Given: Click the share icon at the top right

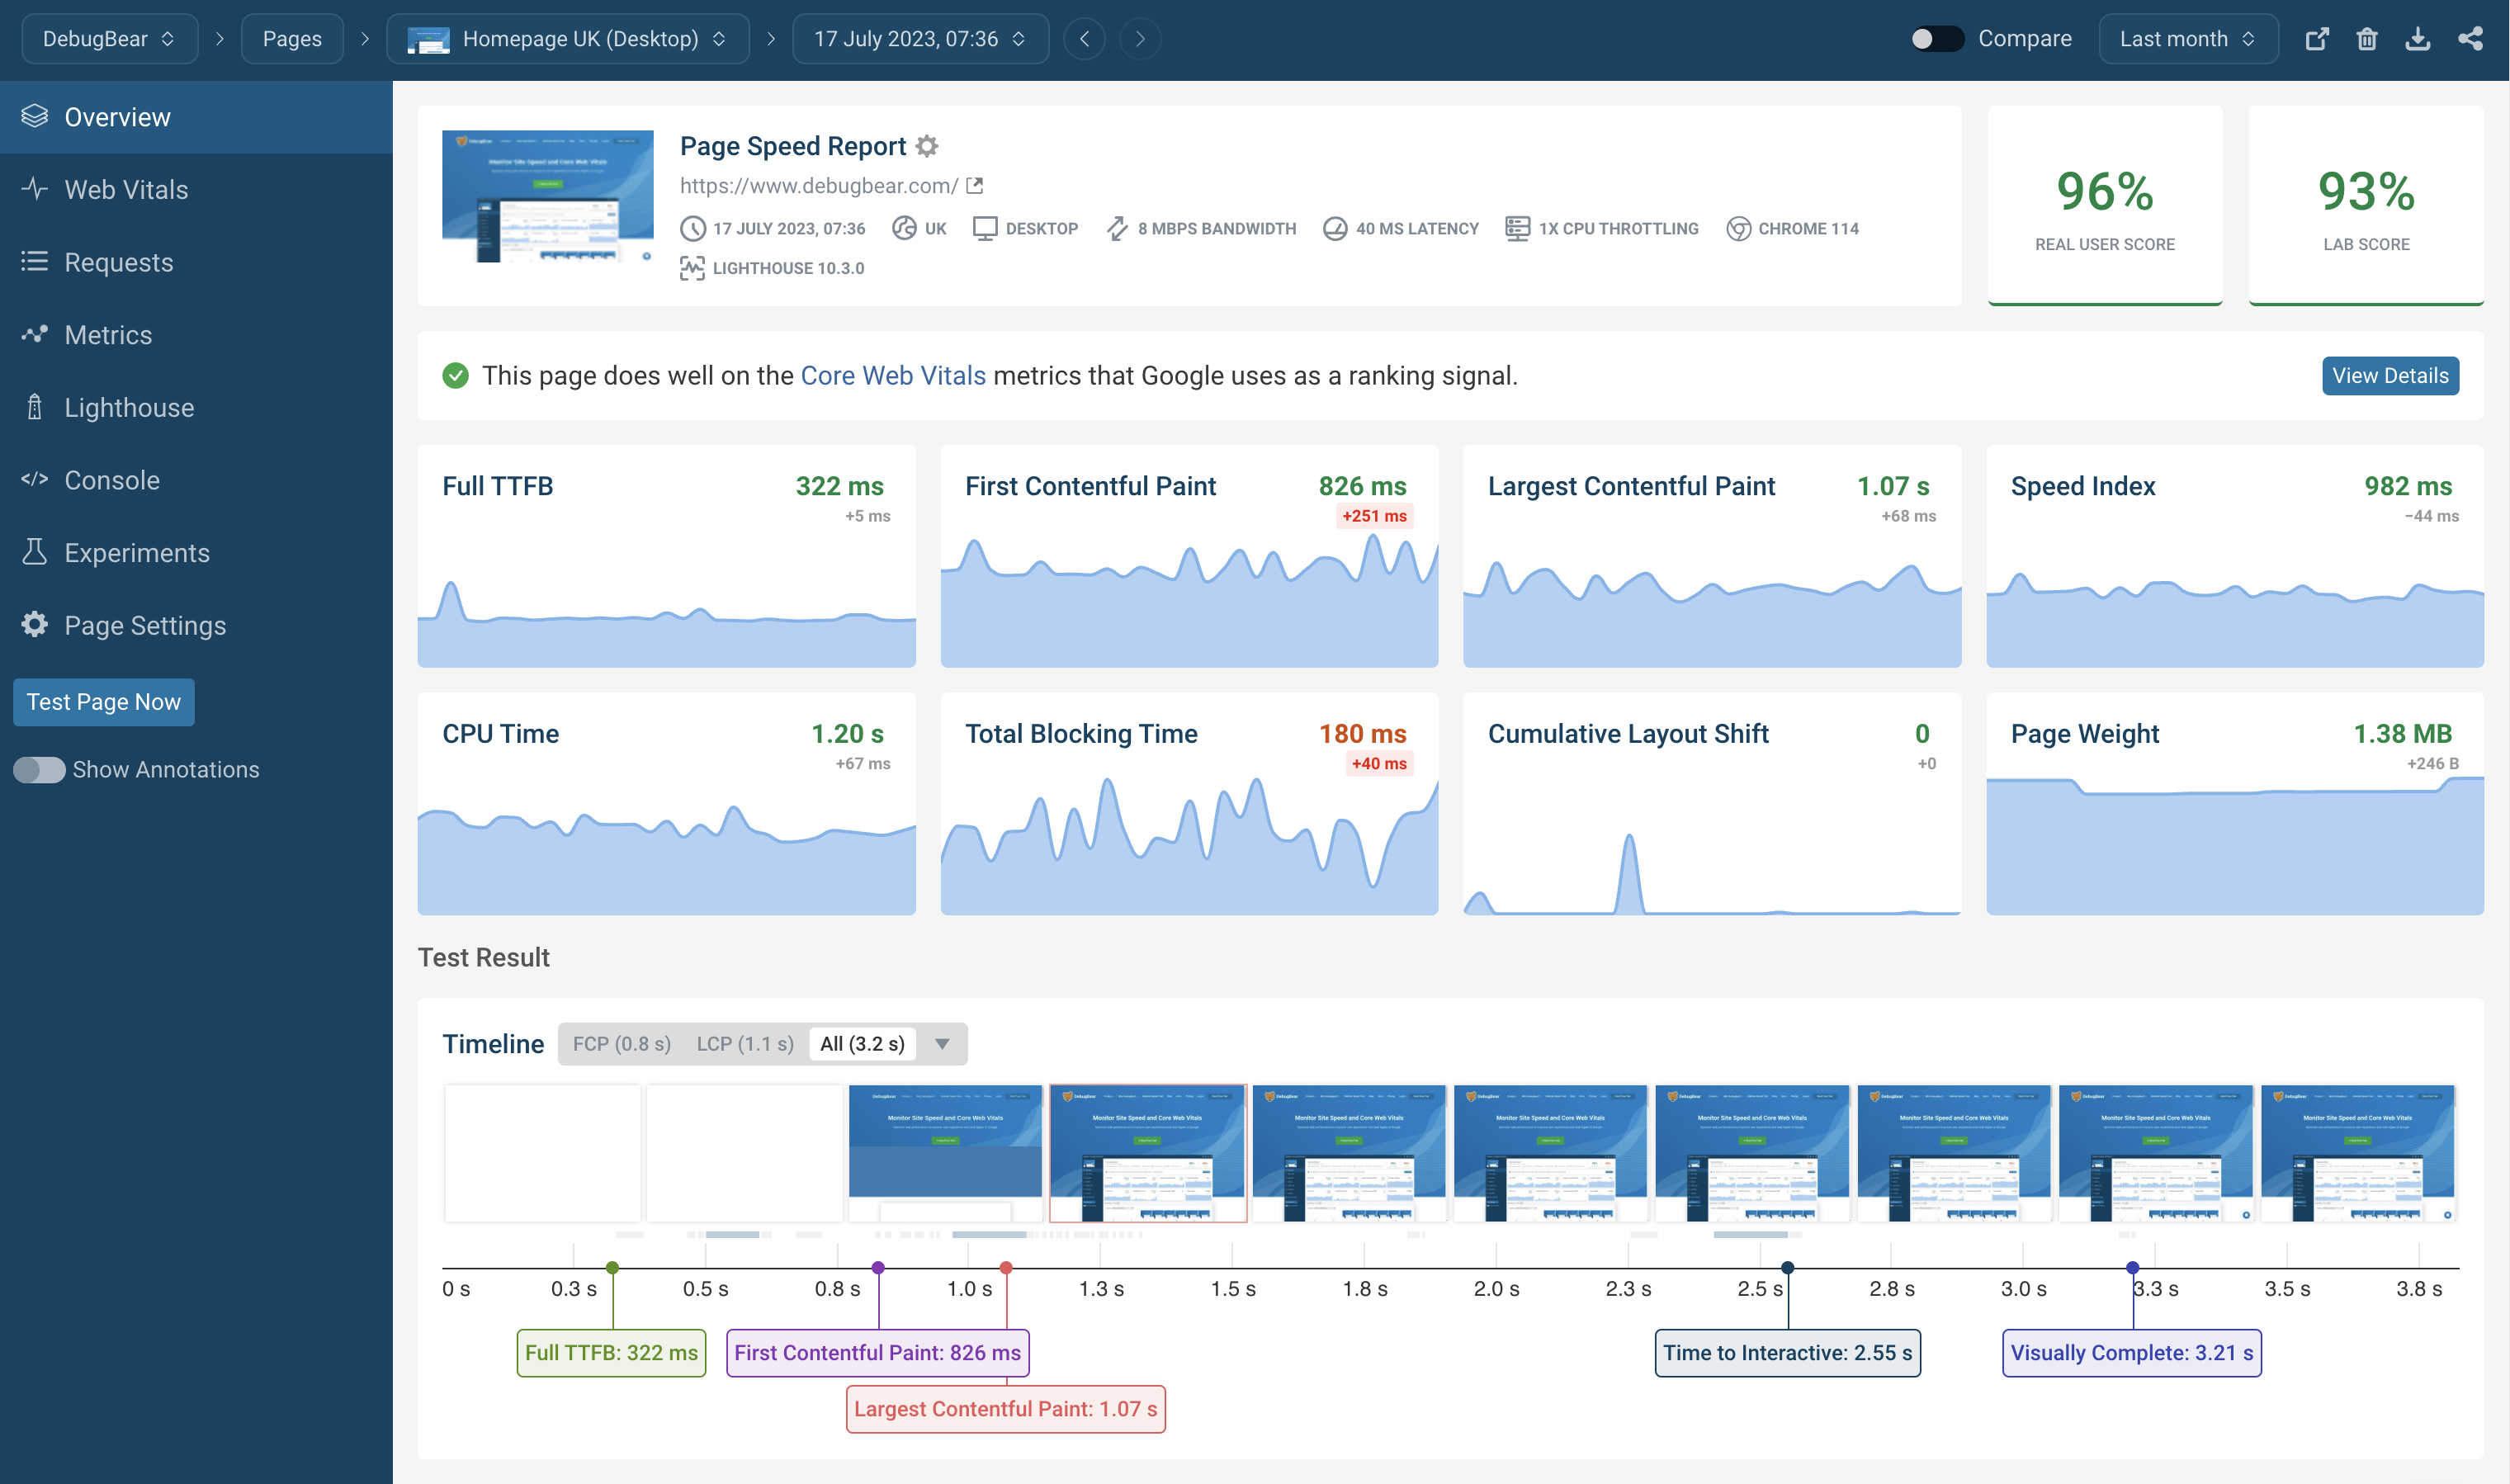Looking at the screenshot, I should point(2471,38).
